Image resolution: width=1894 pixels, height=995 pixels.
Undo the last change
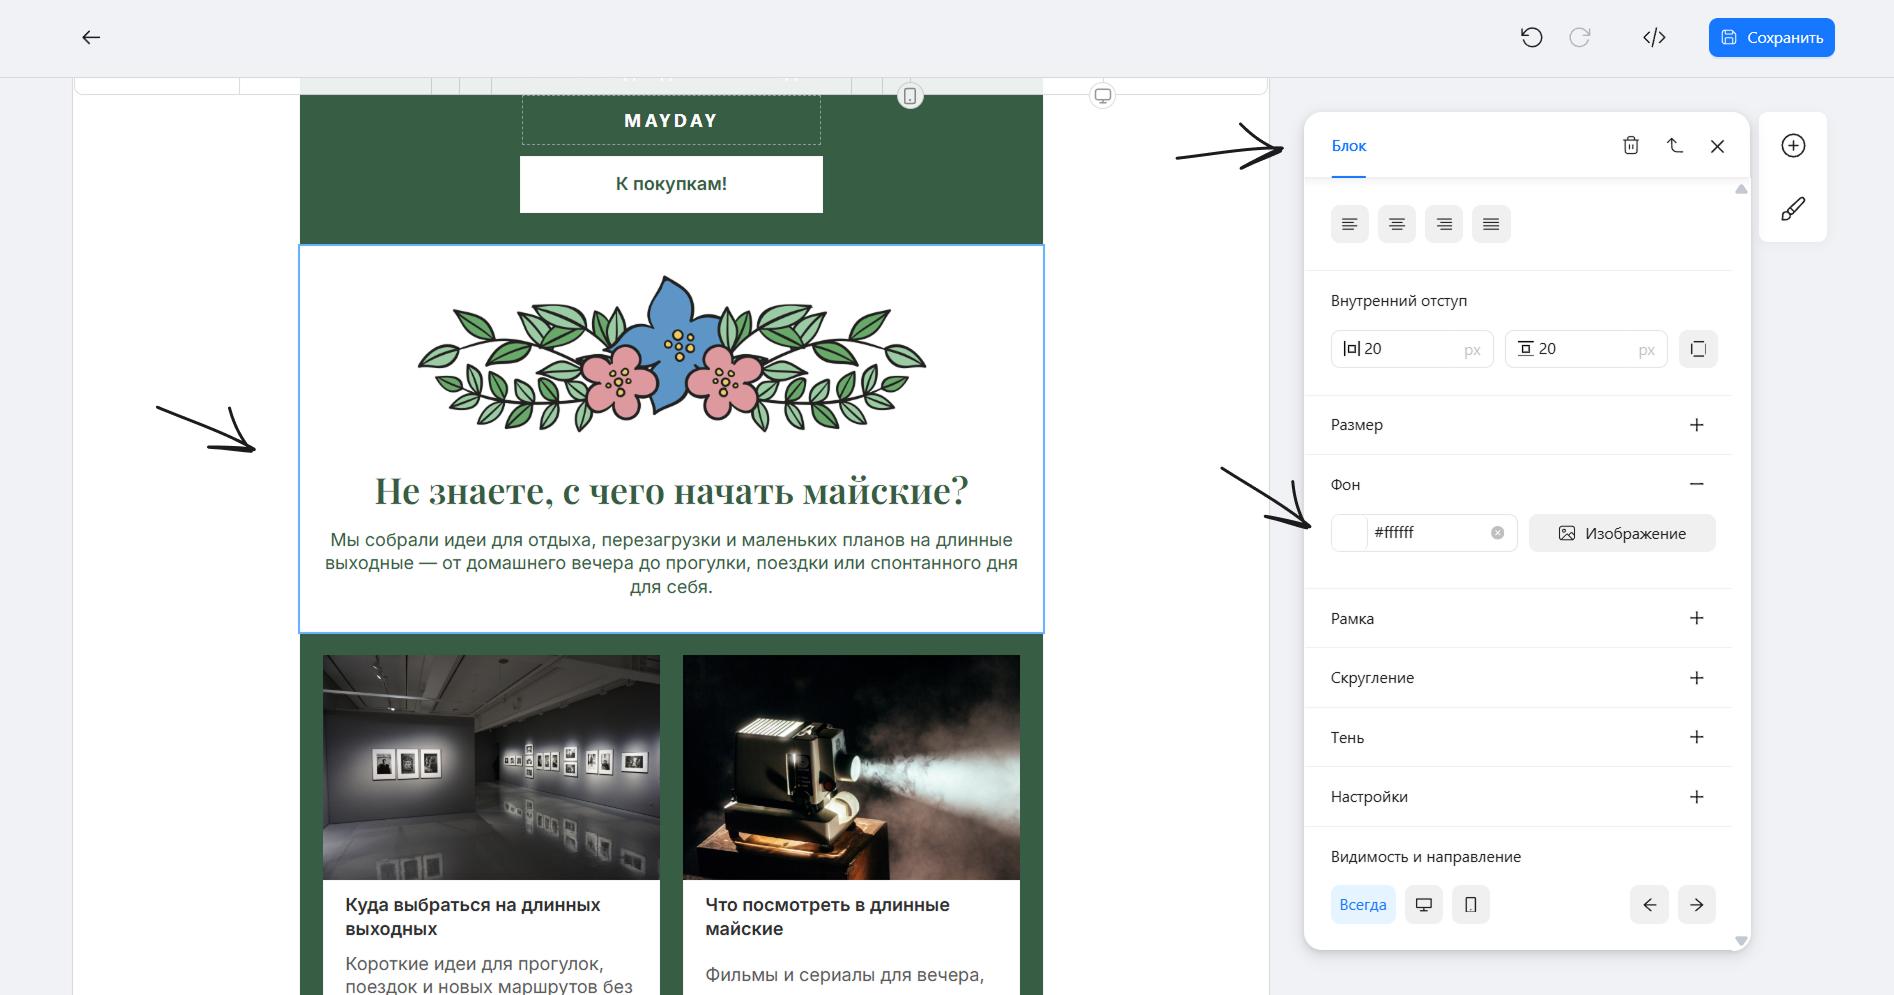click(1531, 38)
